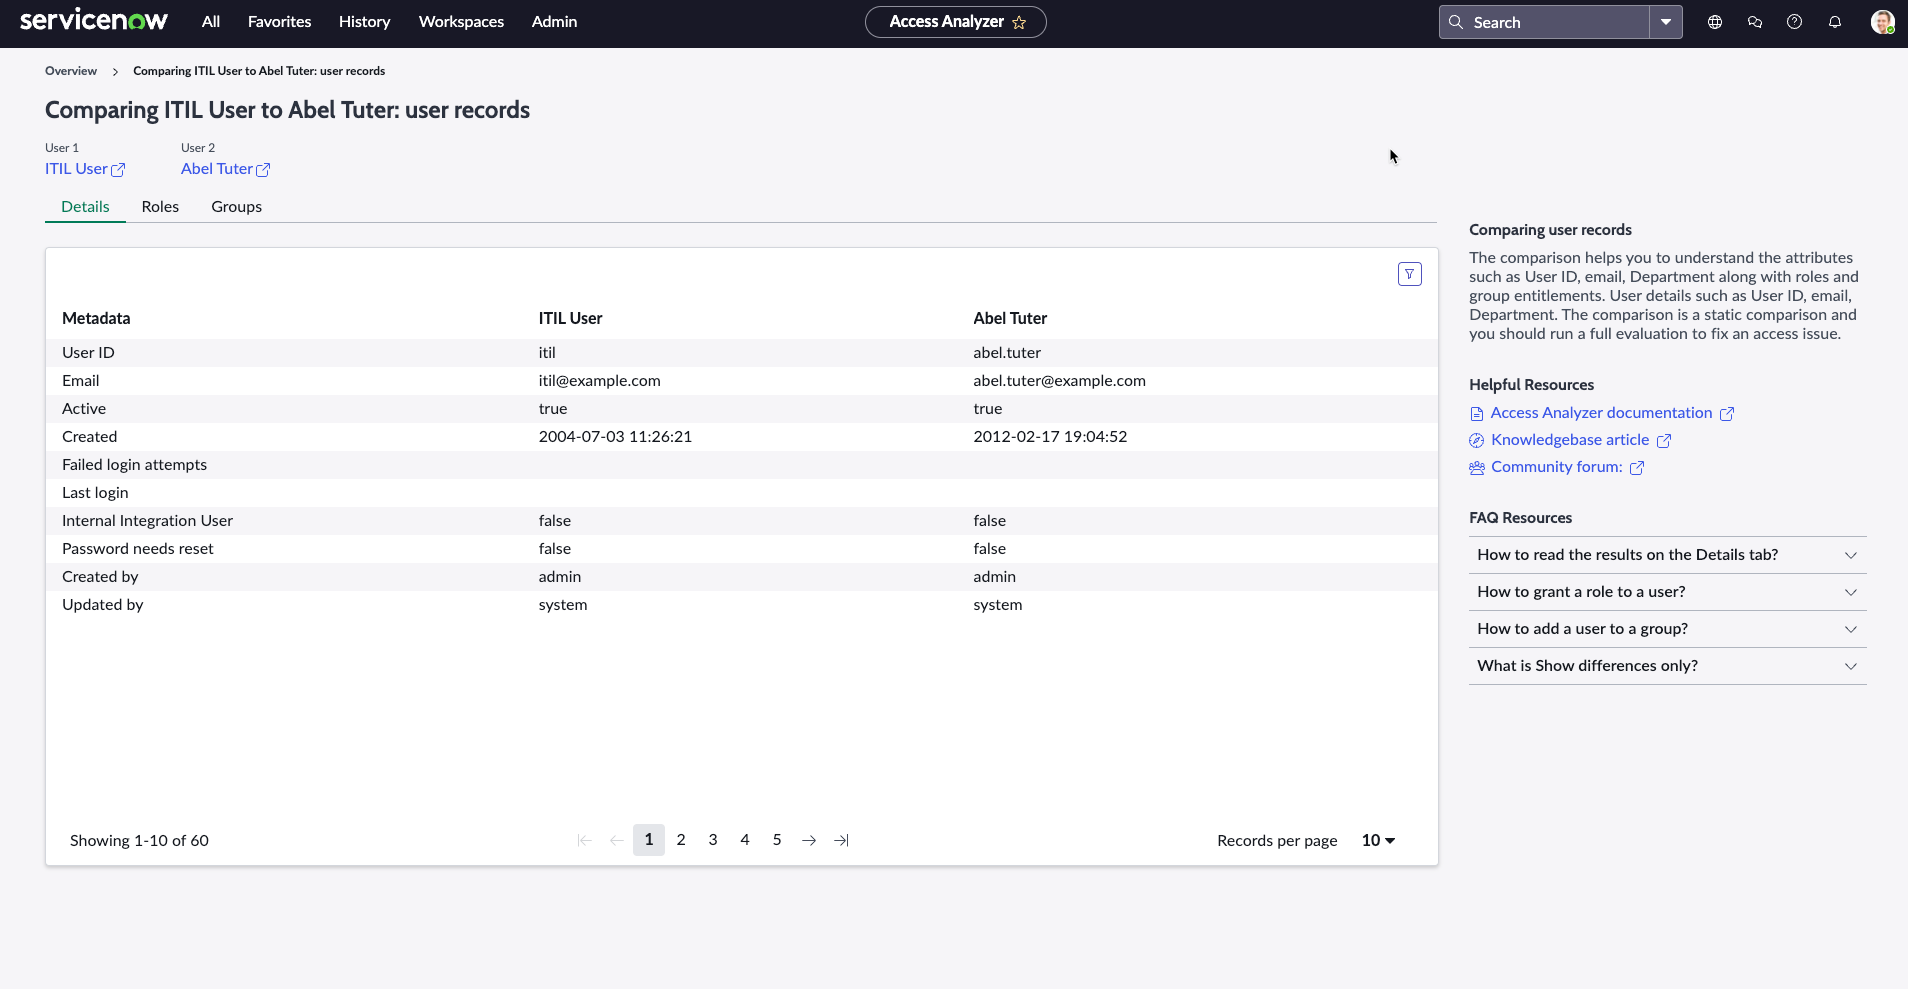Open the Admin menu
This screenshot has width=1908, height=989.
tap(554, 22)
